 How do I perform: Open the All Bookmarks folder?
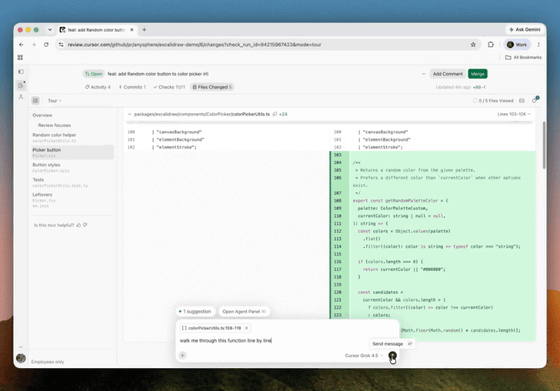pyautogui.click(x=523, y=57)
